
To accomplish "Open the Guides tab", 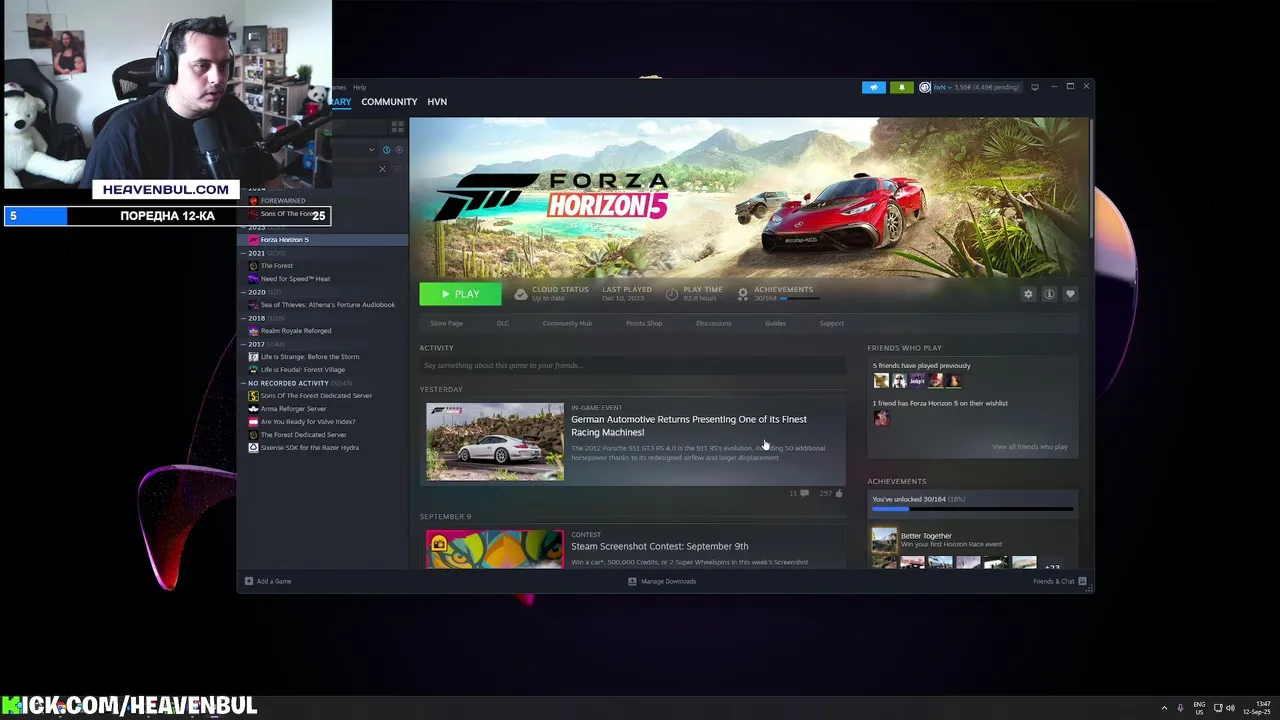I will click(x=775, y=323).
